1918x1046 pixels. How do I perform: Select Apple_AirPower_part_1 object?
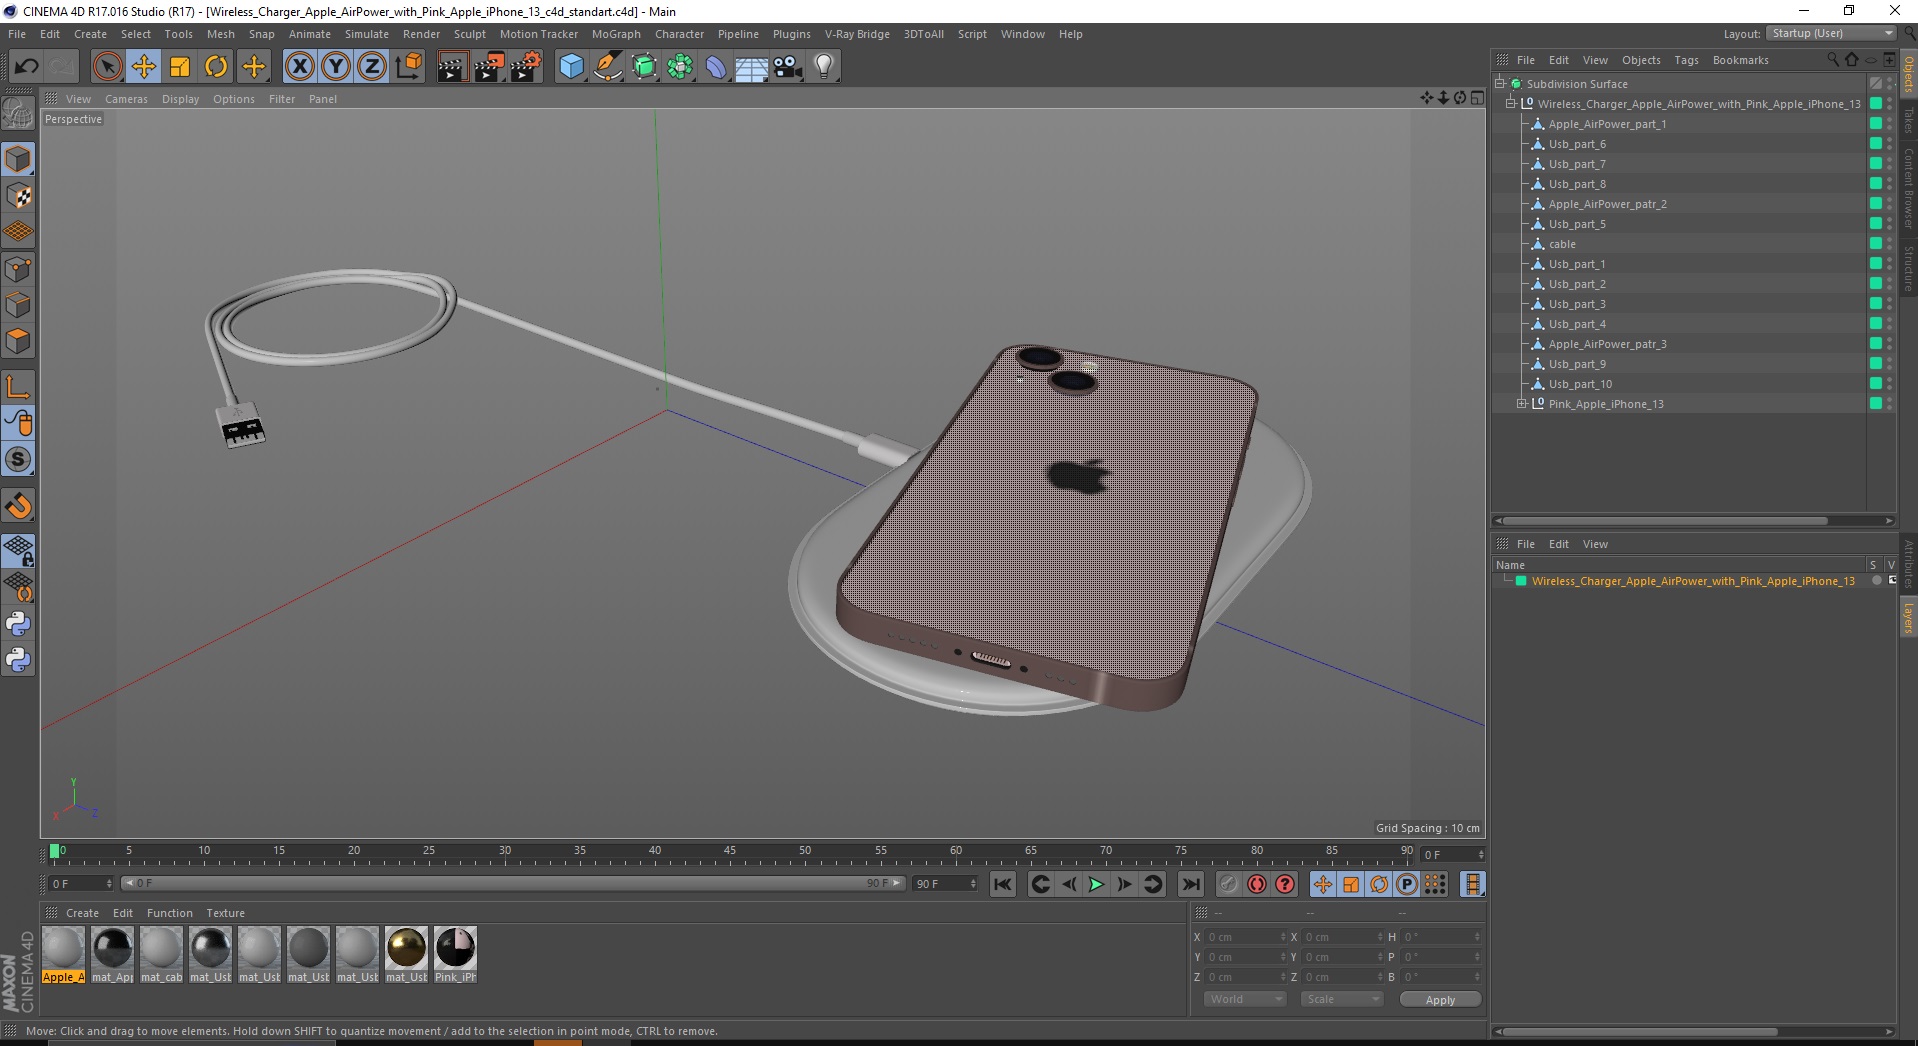pyautogui.click(x=1607, y=124)
